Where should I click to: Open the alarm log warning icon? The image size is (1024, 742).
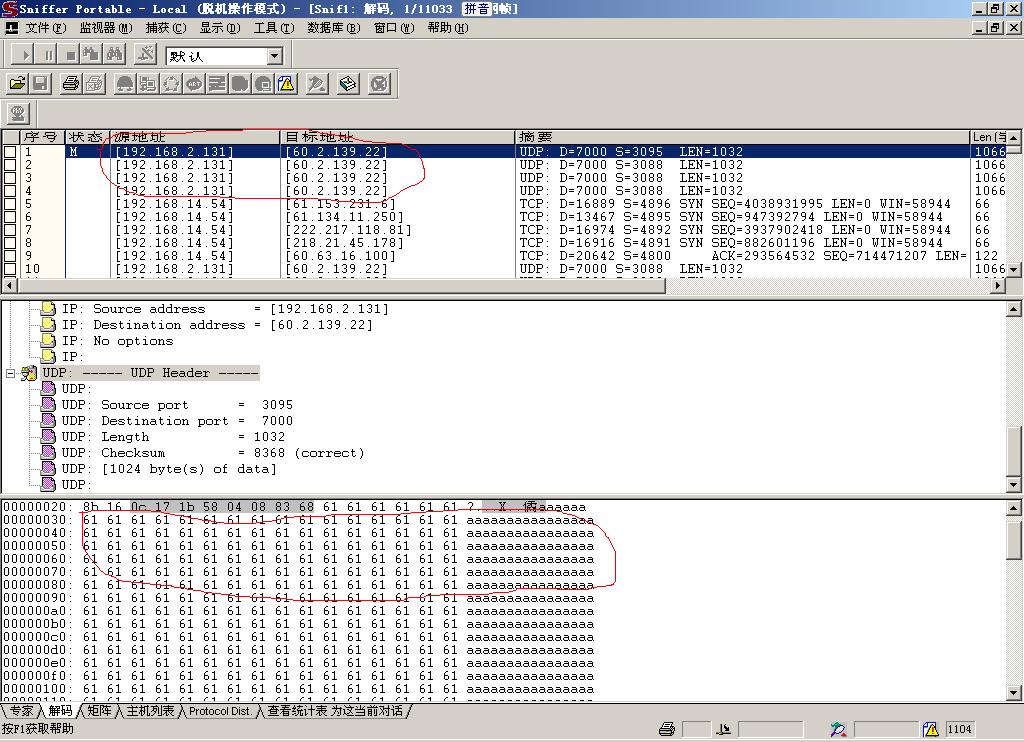(287, 84)
